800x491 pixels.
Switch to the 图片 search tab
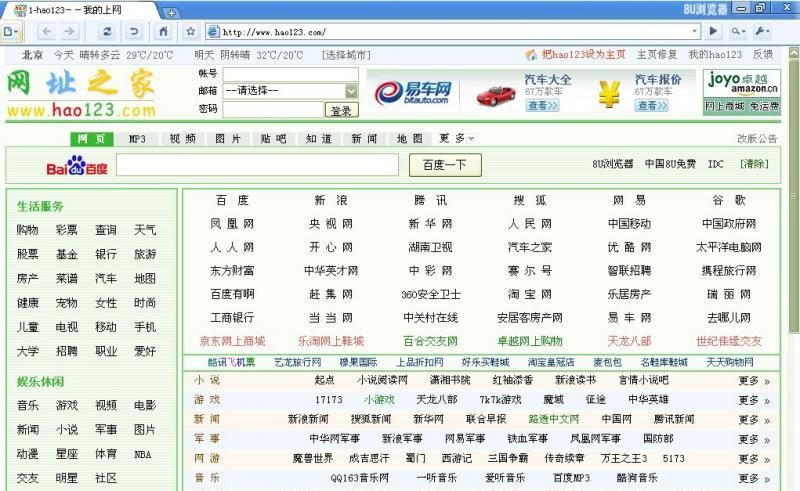(228, 139)
